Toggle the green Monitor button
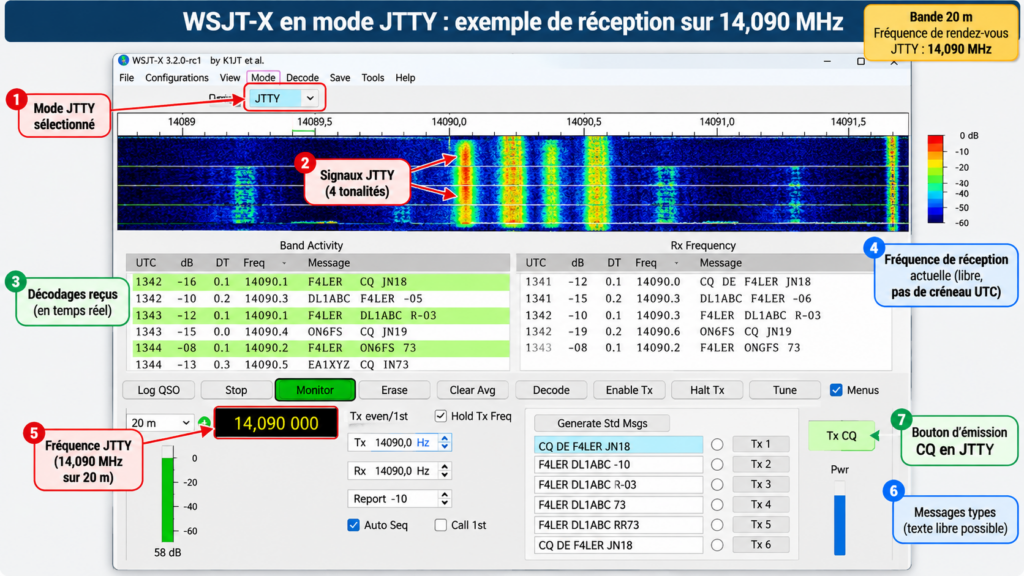Viewport: 1024px width, 576px height. click(315, 390)
